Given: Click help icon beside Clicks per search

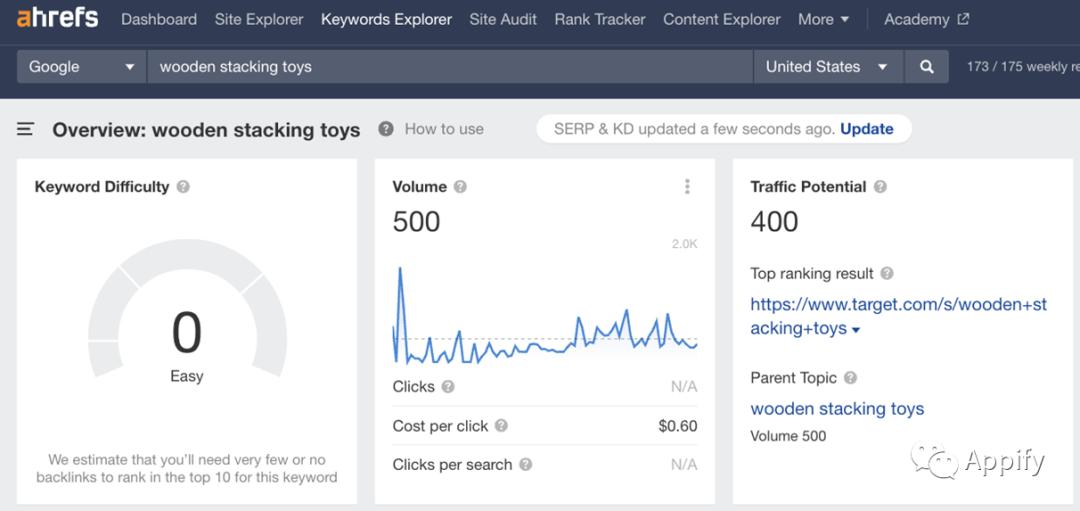Looking at the screenshot, I should [525, 465].
